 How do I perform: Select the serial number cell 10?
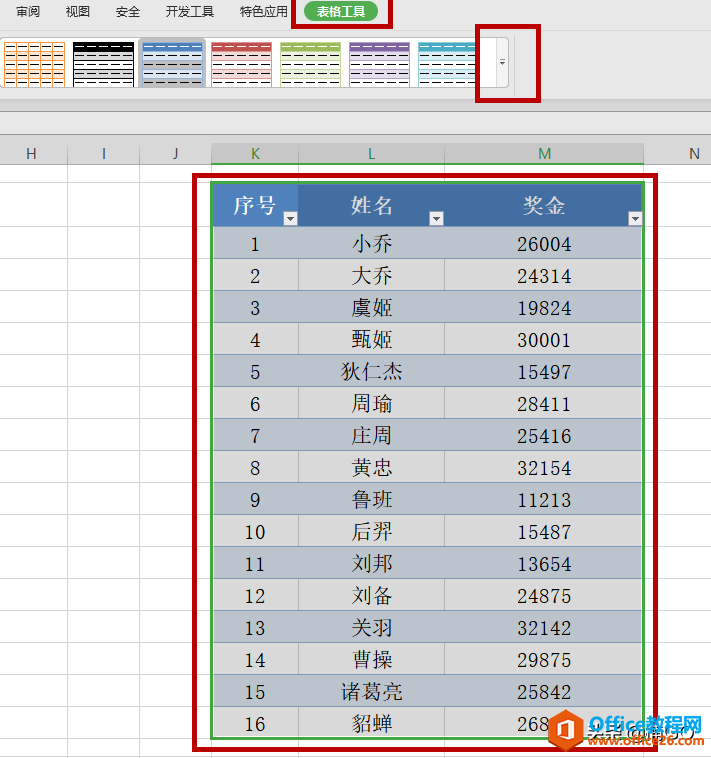click(255, 531)
